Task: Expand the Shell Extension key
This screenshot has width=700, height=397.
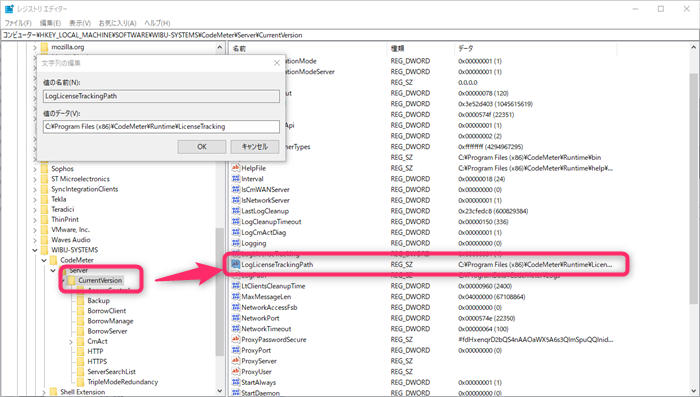Action: coord(44,392)
